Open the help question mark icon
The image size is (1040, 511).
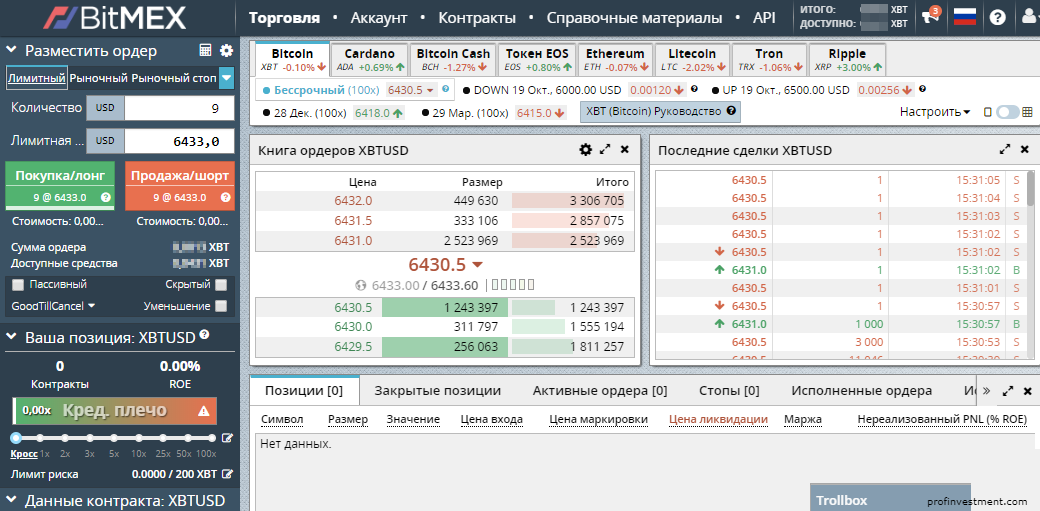(x=998, y=17)
